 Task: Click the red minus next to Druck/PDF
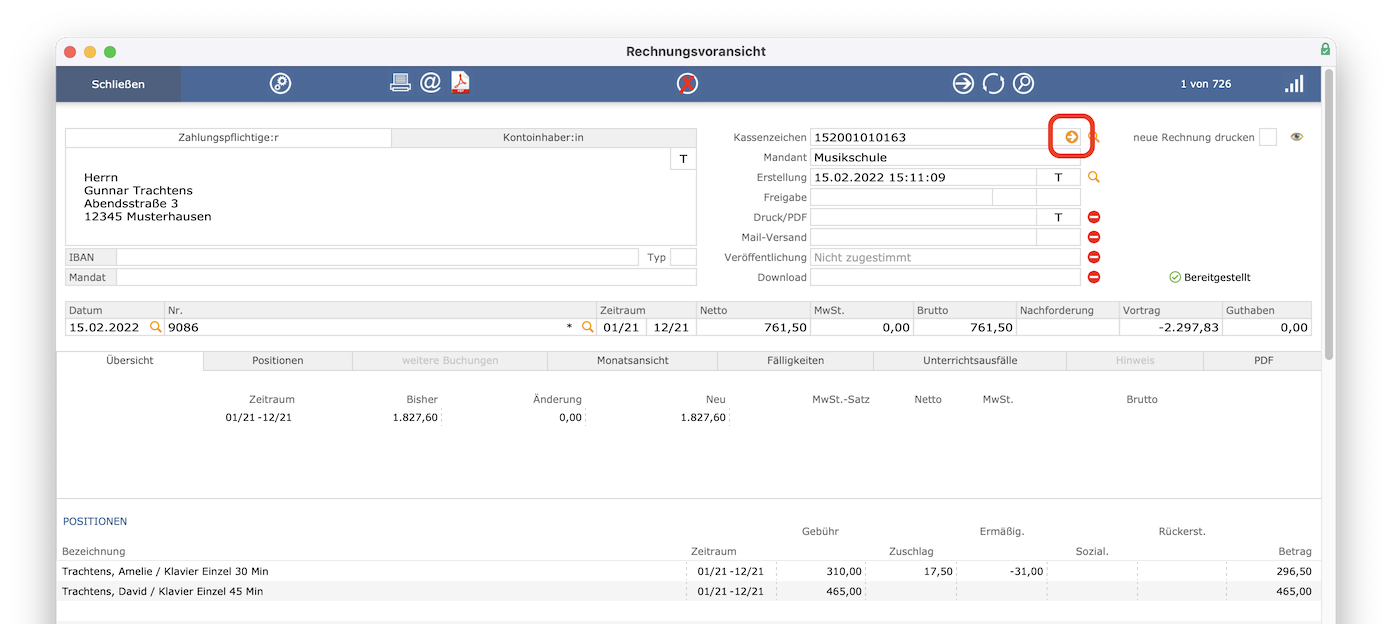coord(1094,217)
